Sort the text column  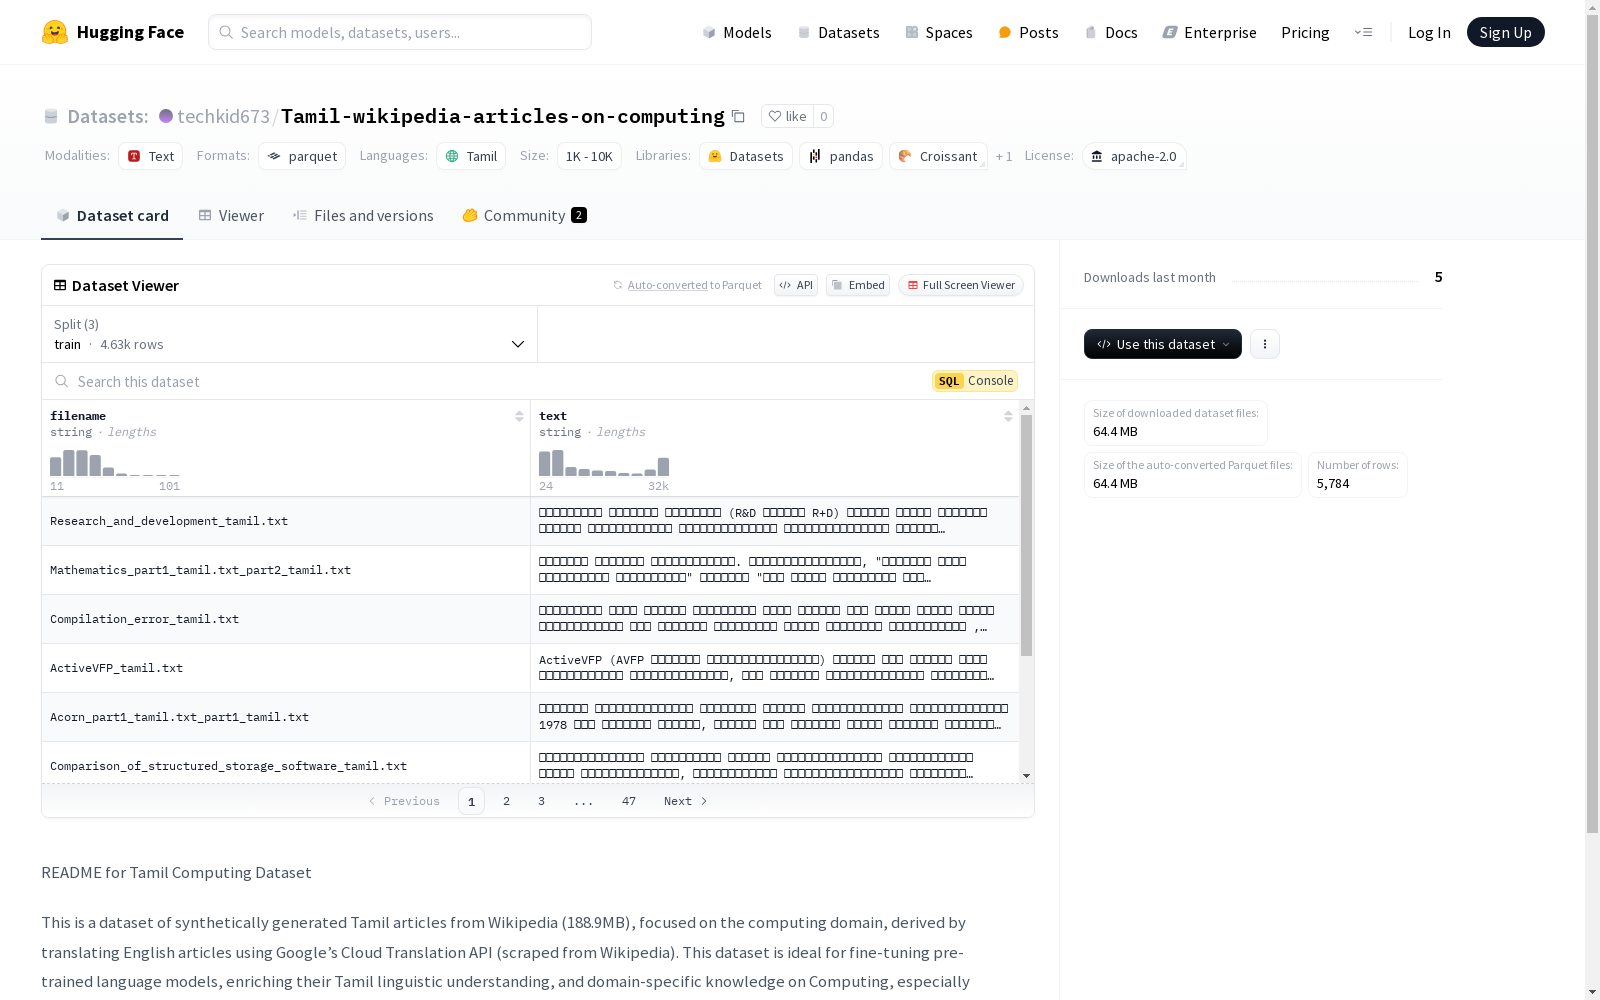[1008, 416]
